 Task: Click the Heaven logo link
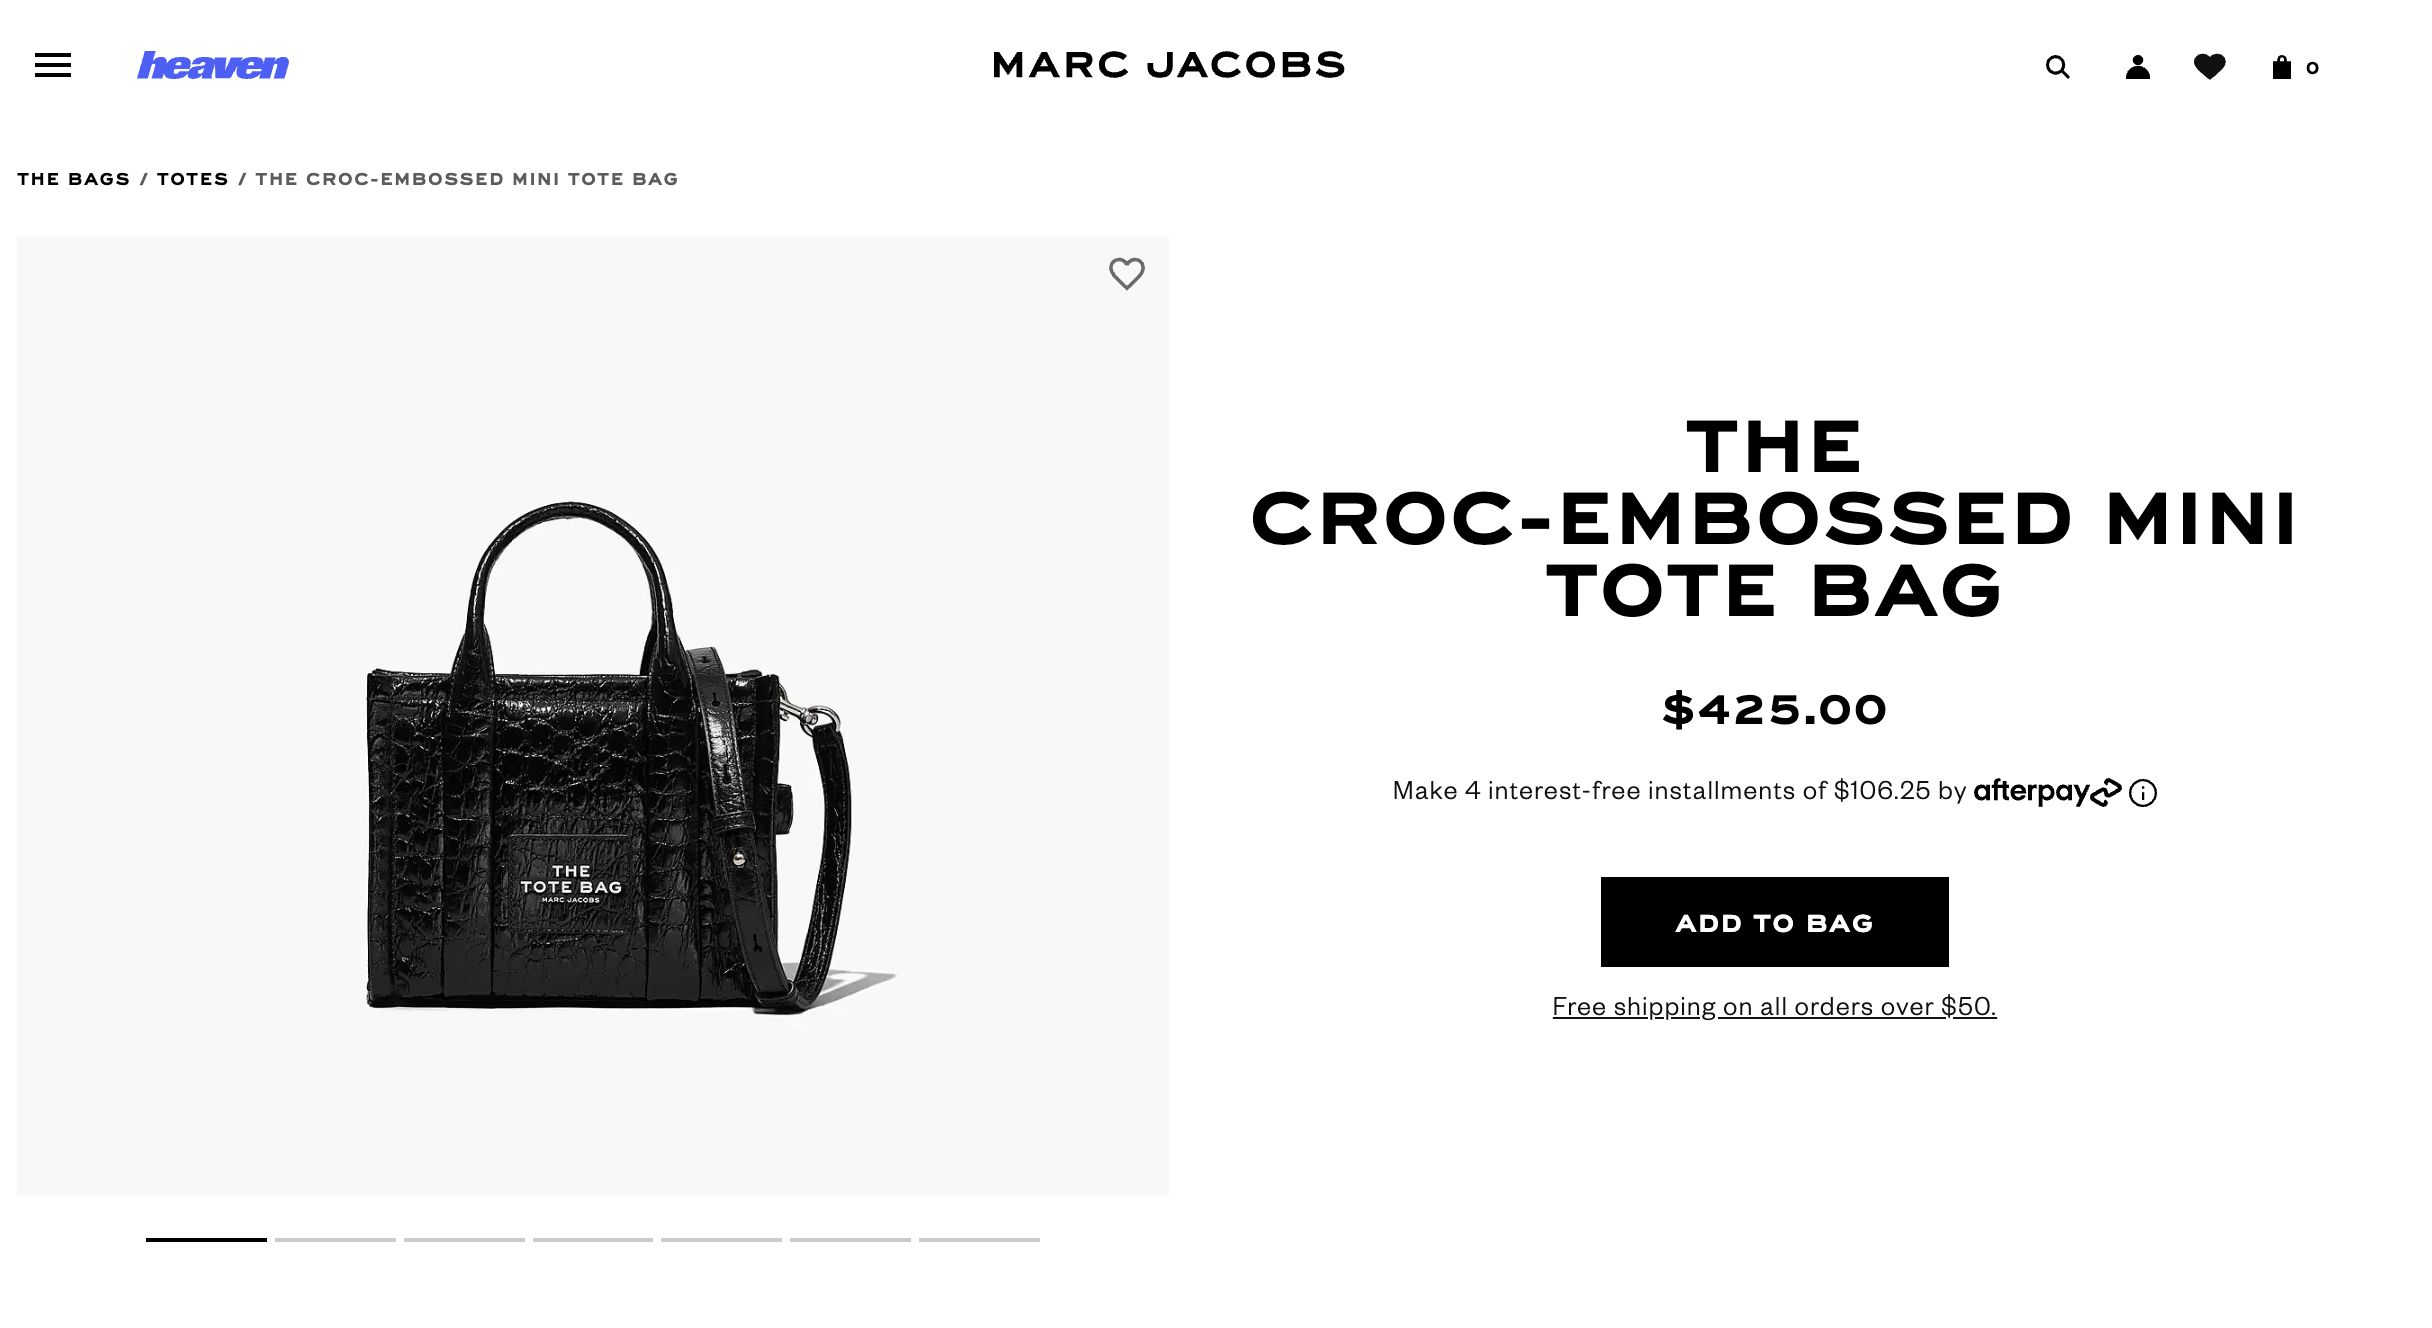tap(213, 66)
